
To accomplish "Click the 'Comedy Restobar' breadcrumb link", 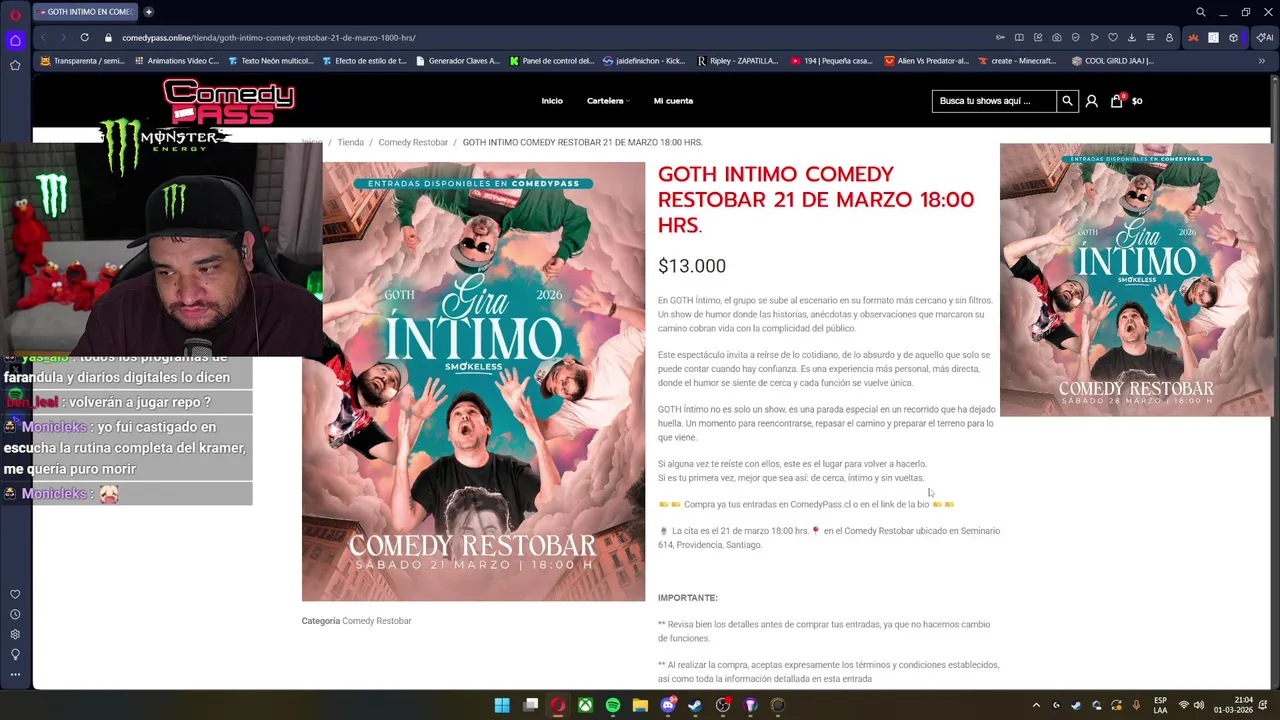I will [x=413, y=142].
